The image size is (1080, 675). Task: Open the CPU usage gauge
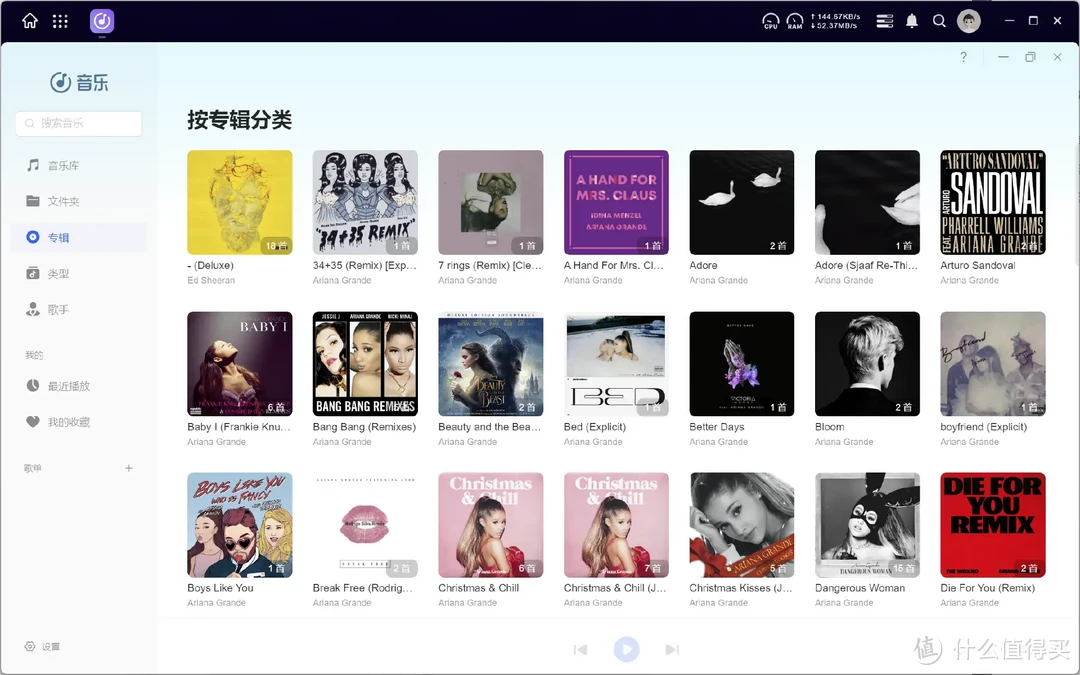pyautogui.click(x=770, y=21)
